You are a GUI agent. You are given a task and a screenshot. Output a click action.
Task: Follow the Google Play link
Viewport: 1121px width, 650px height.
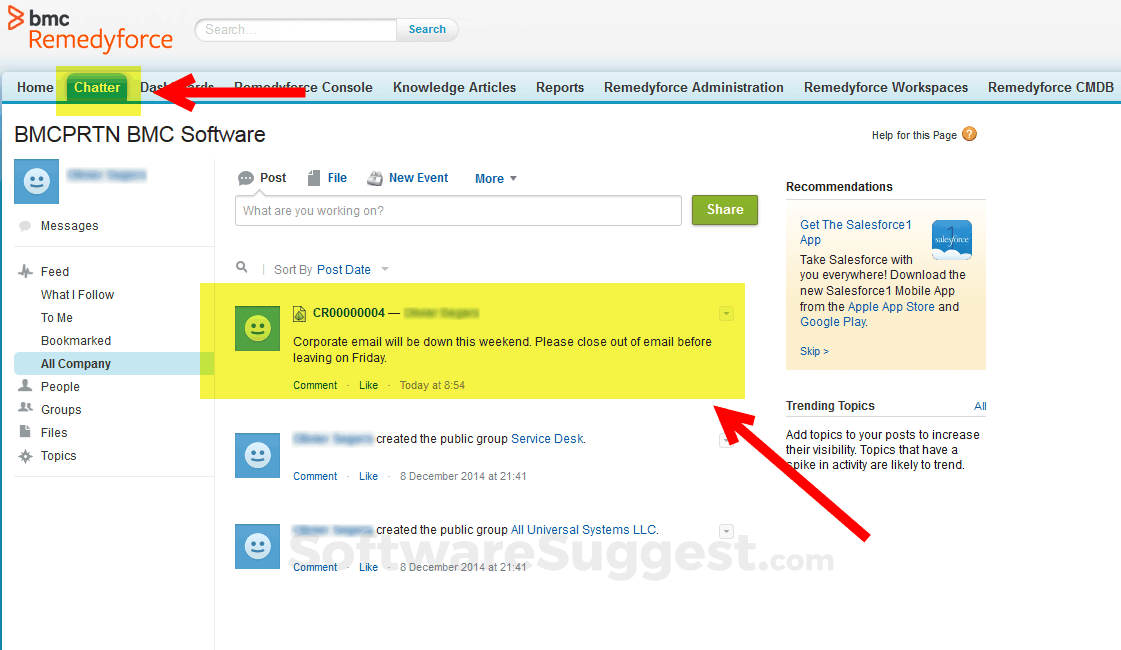(833, 322)
